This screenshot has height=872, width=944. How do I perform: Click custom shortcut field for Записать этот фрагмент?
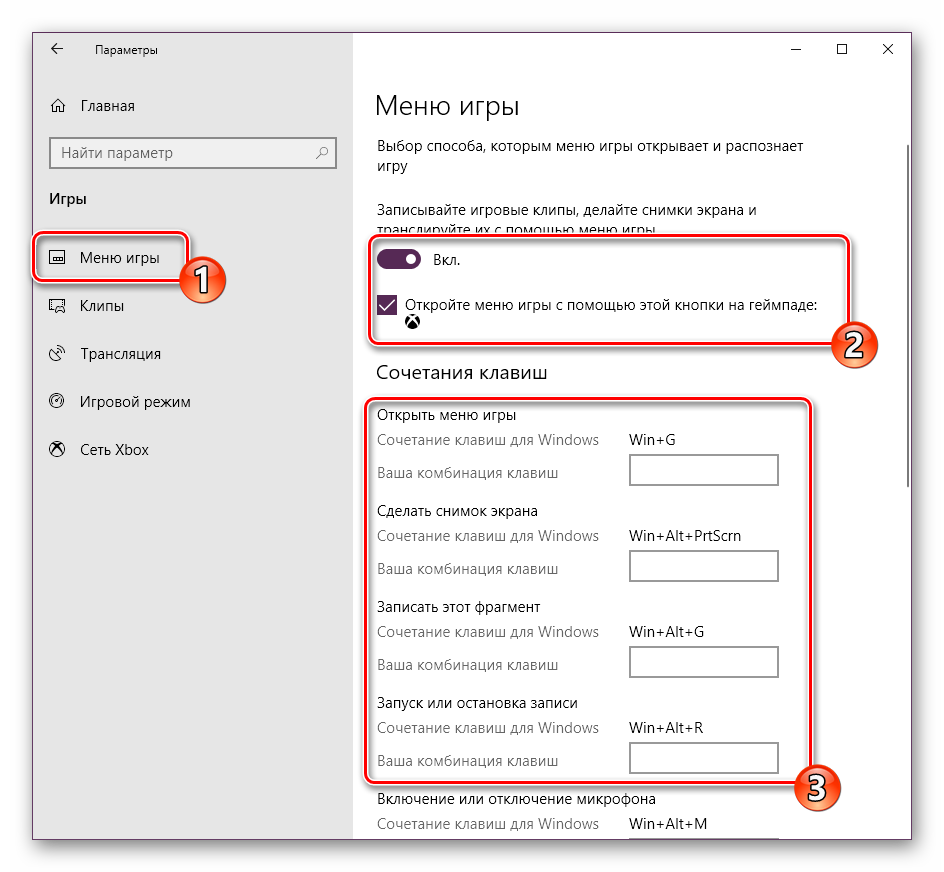(x=703, y=663)
